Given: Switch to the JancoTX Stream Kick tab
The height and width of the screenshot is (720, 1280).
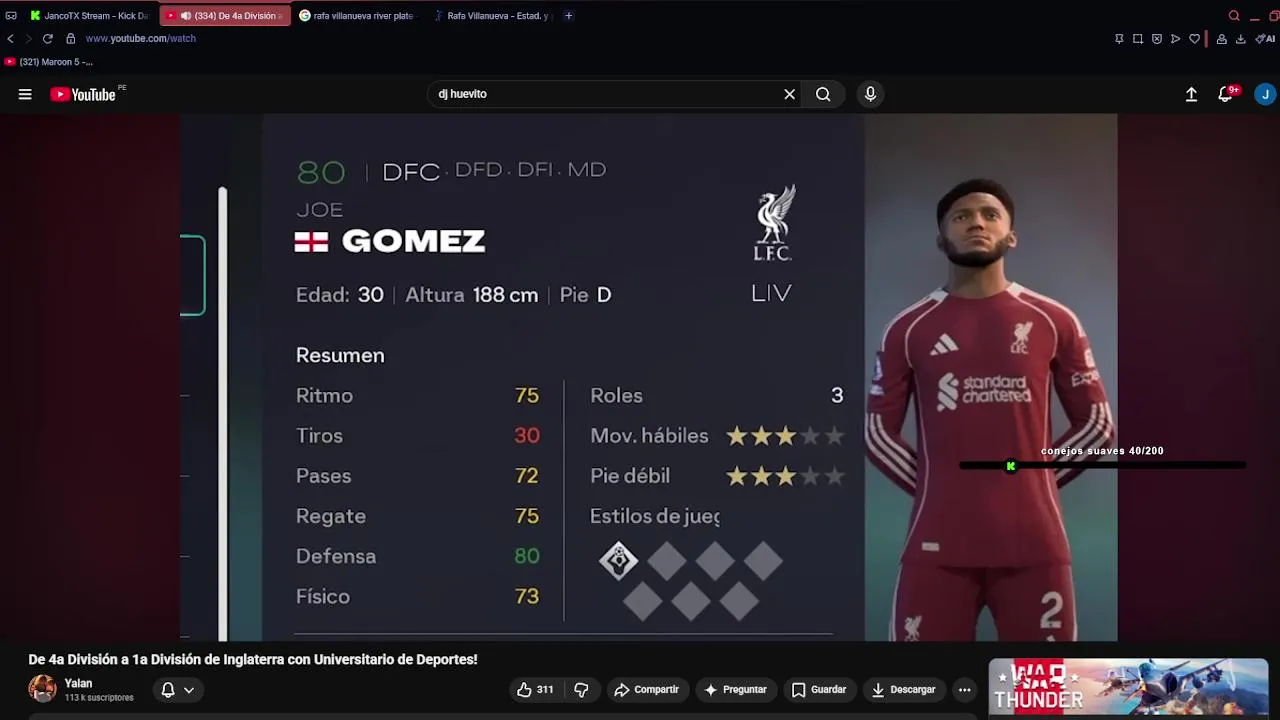Looking at the screenshot, I should click(88, 16).
